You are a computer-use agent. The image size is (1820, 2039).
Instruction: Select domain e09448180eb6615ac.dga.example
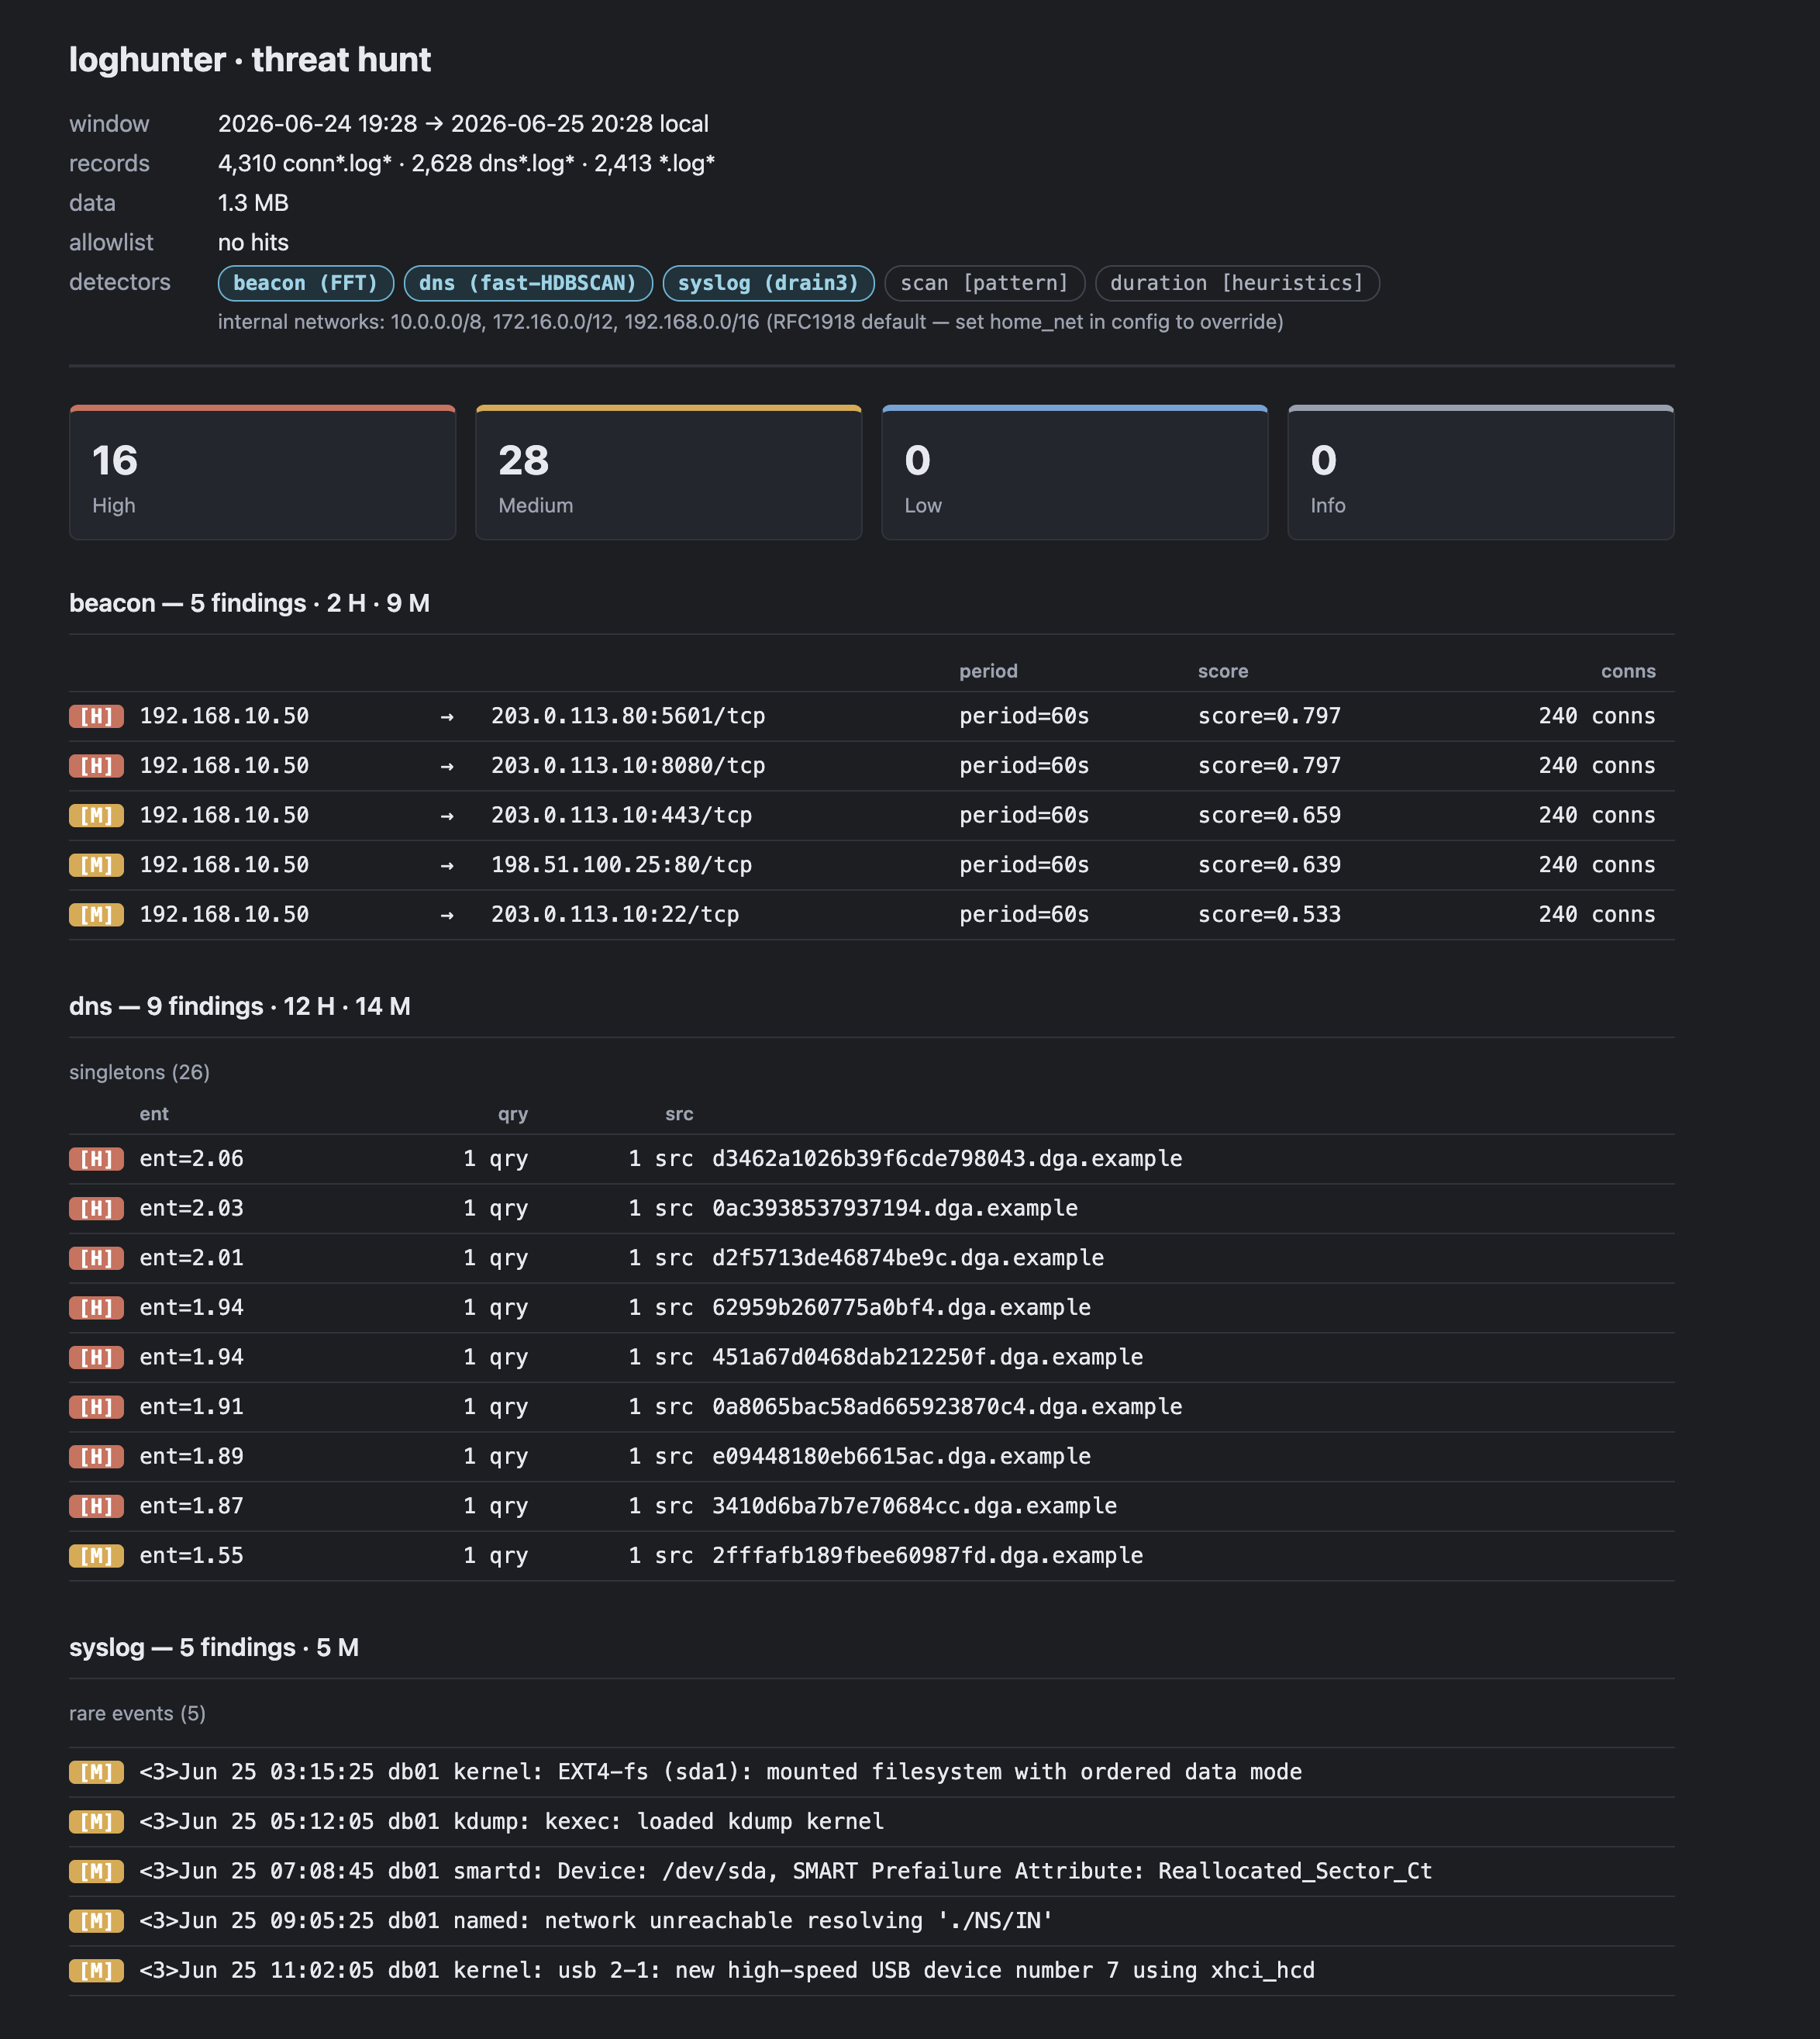(x=901, y=1456)
